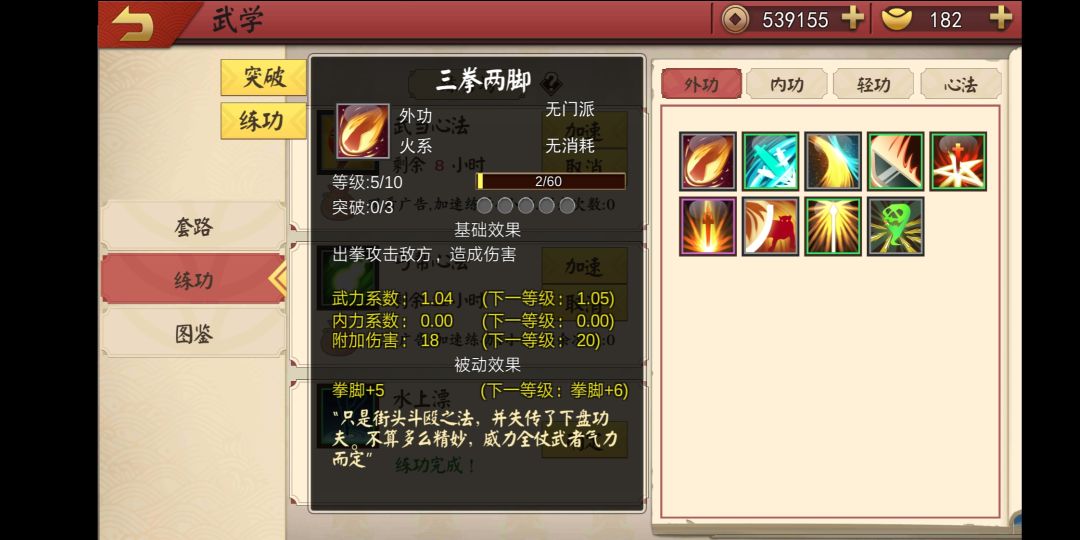Select the cyan crossed swords skill icon
Viewport: 1080px width, 540px height.
click(x=770, y=161)
